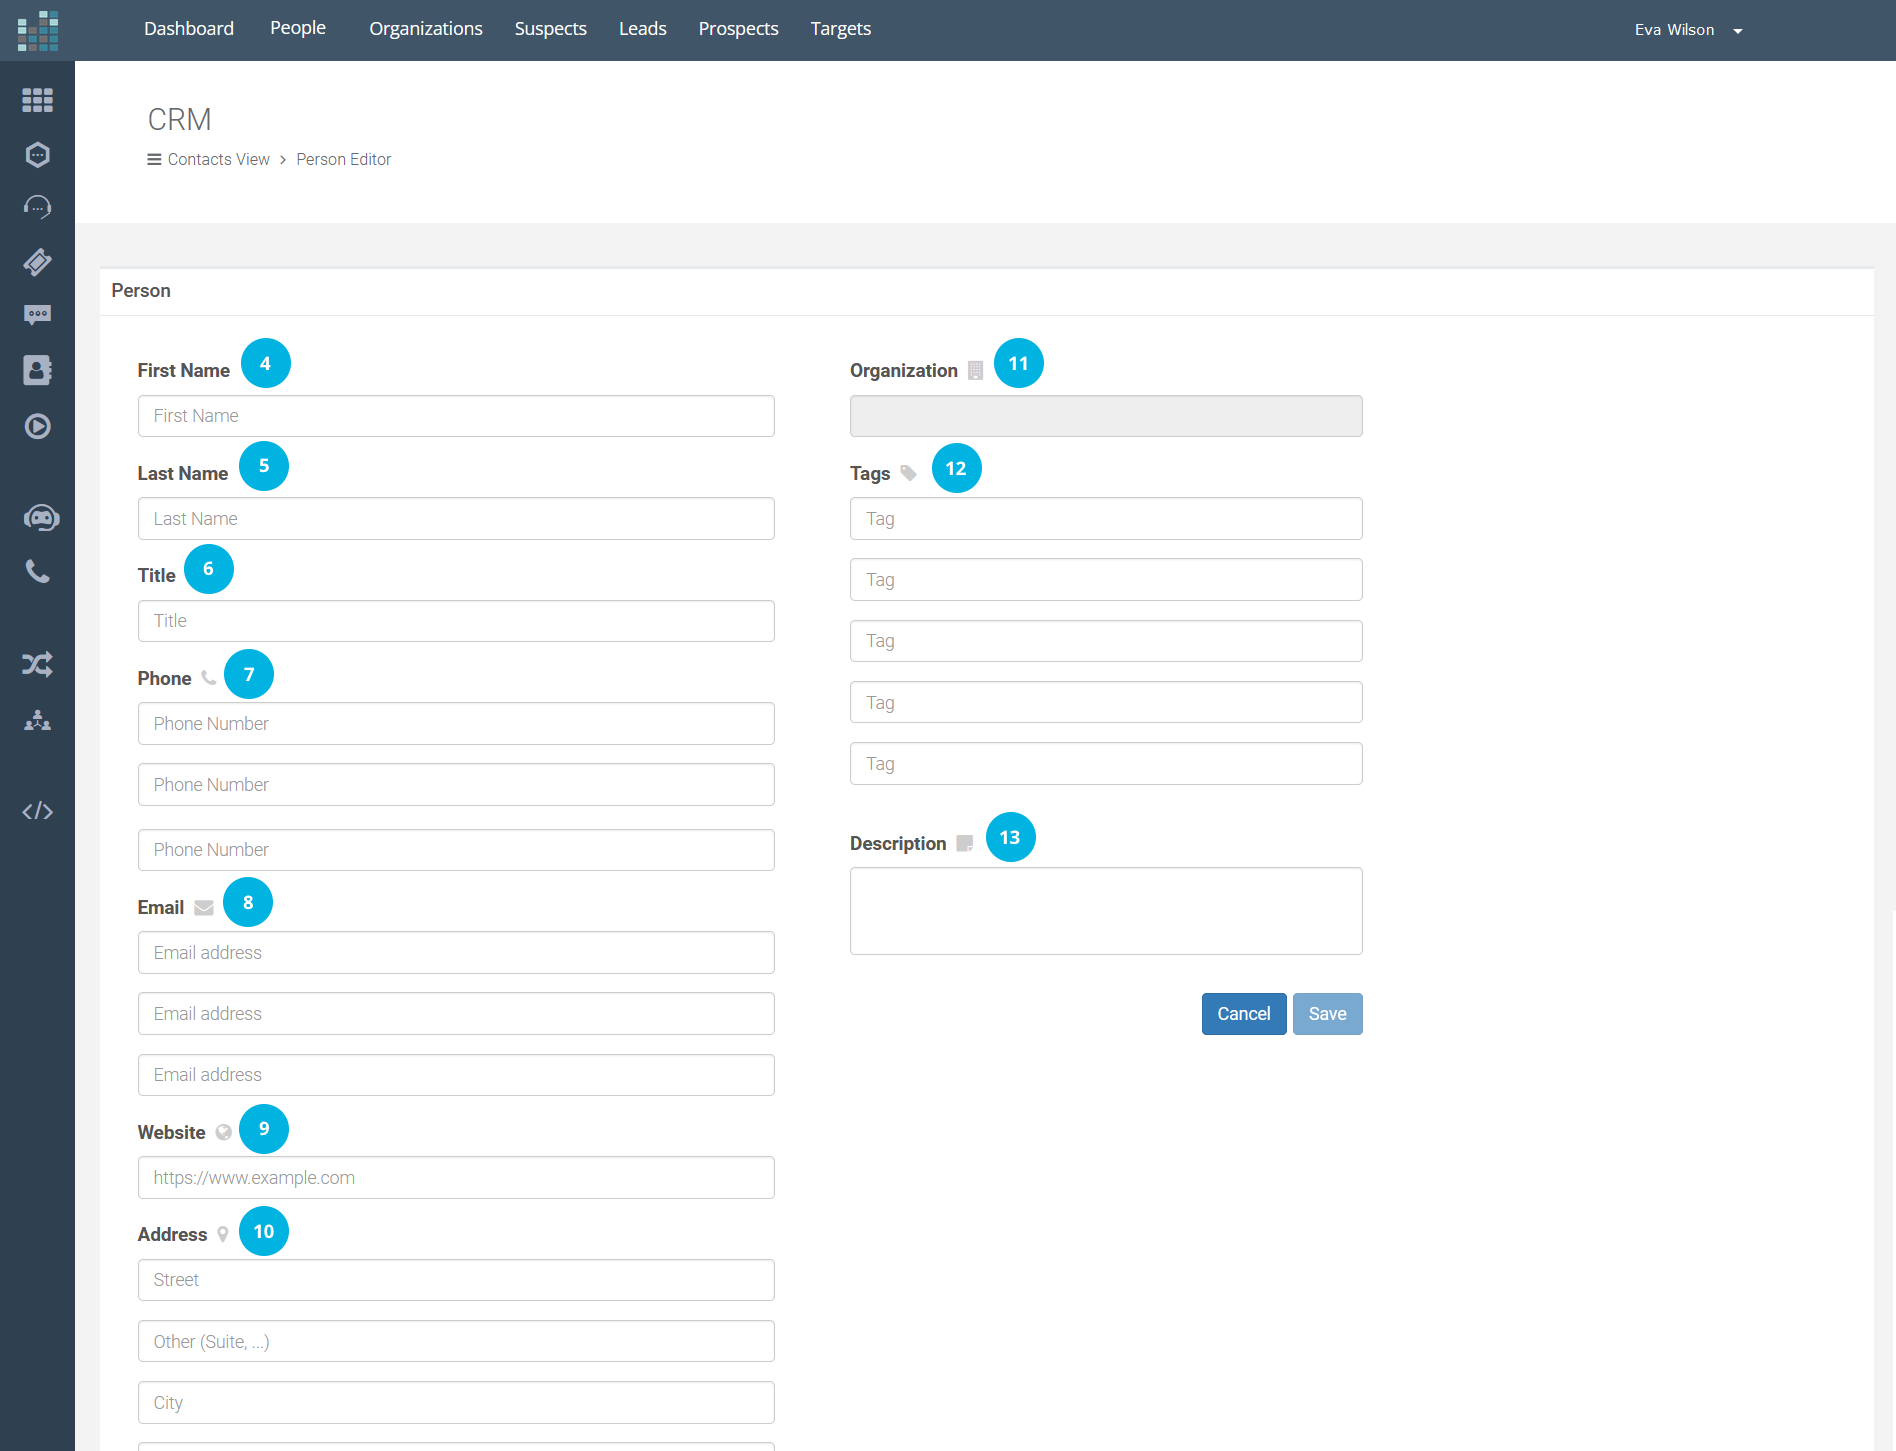Click the Save button
This screenshot has height=1451, width=1896.
click(1328, 1014)
